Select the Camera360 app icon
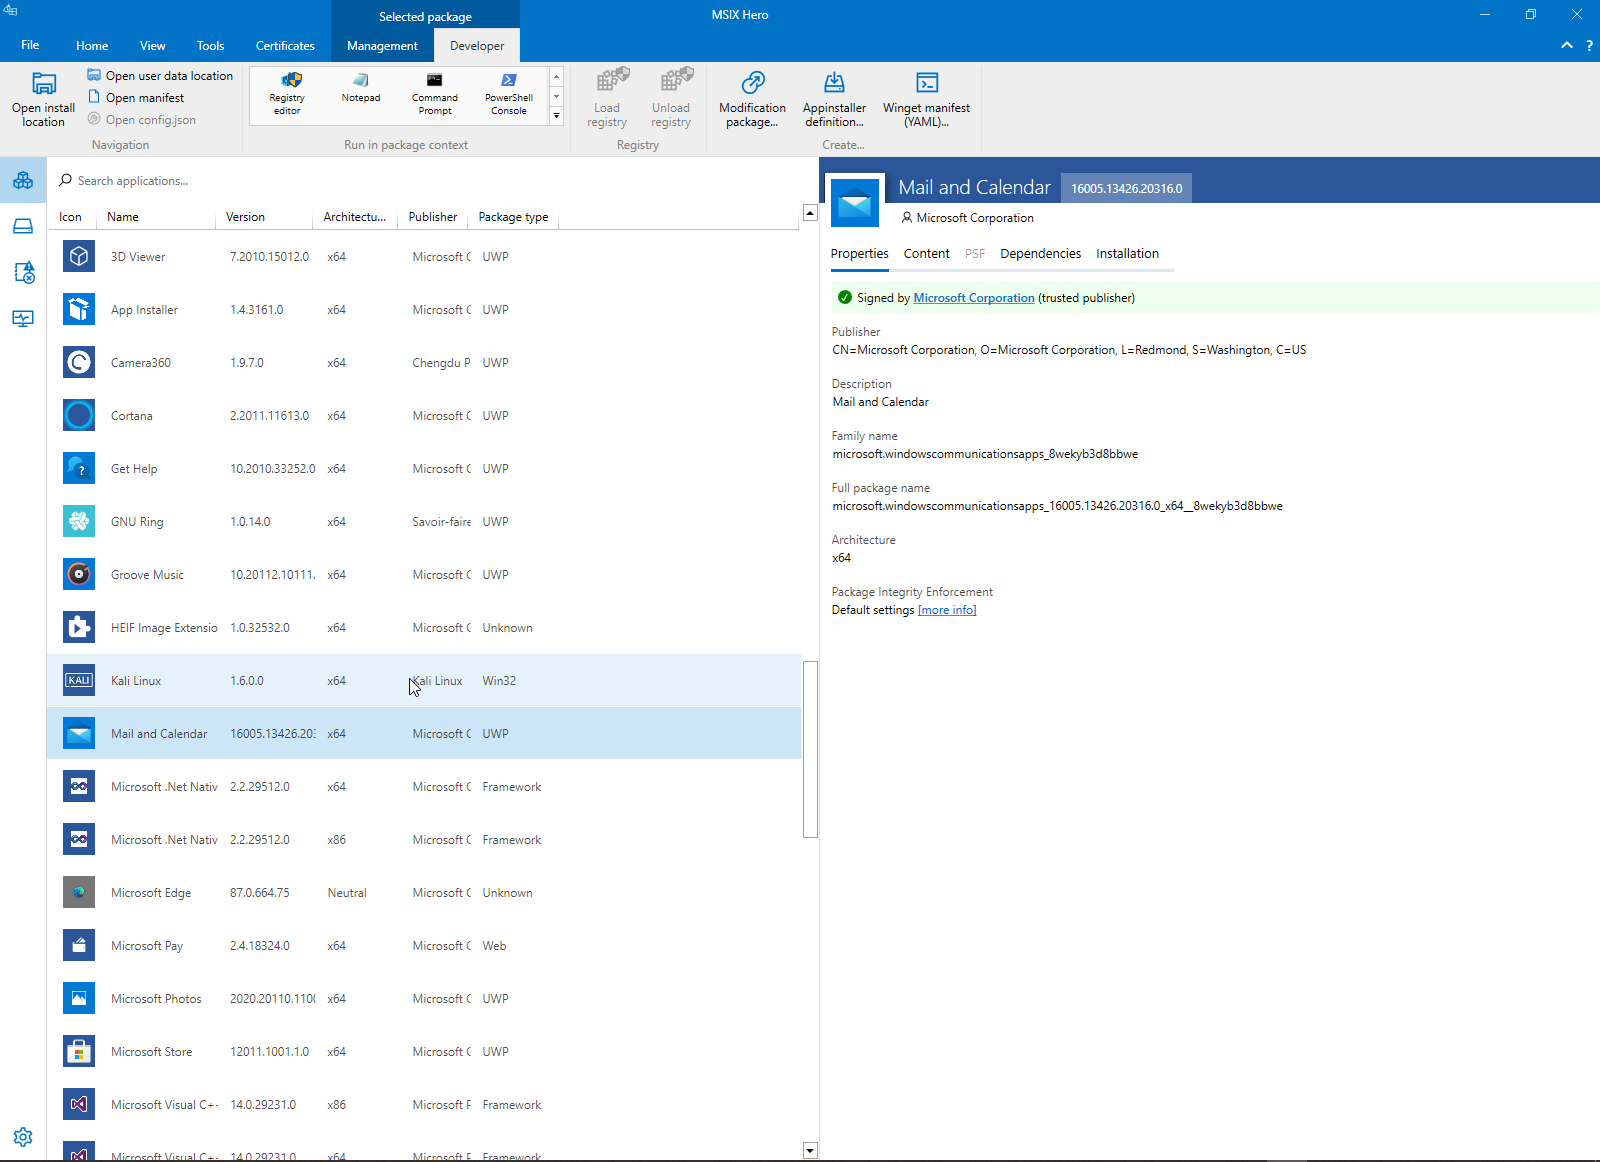Viewport: 1600px width, 1162px height. point(79,363)
